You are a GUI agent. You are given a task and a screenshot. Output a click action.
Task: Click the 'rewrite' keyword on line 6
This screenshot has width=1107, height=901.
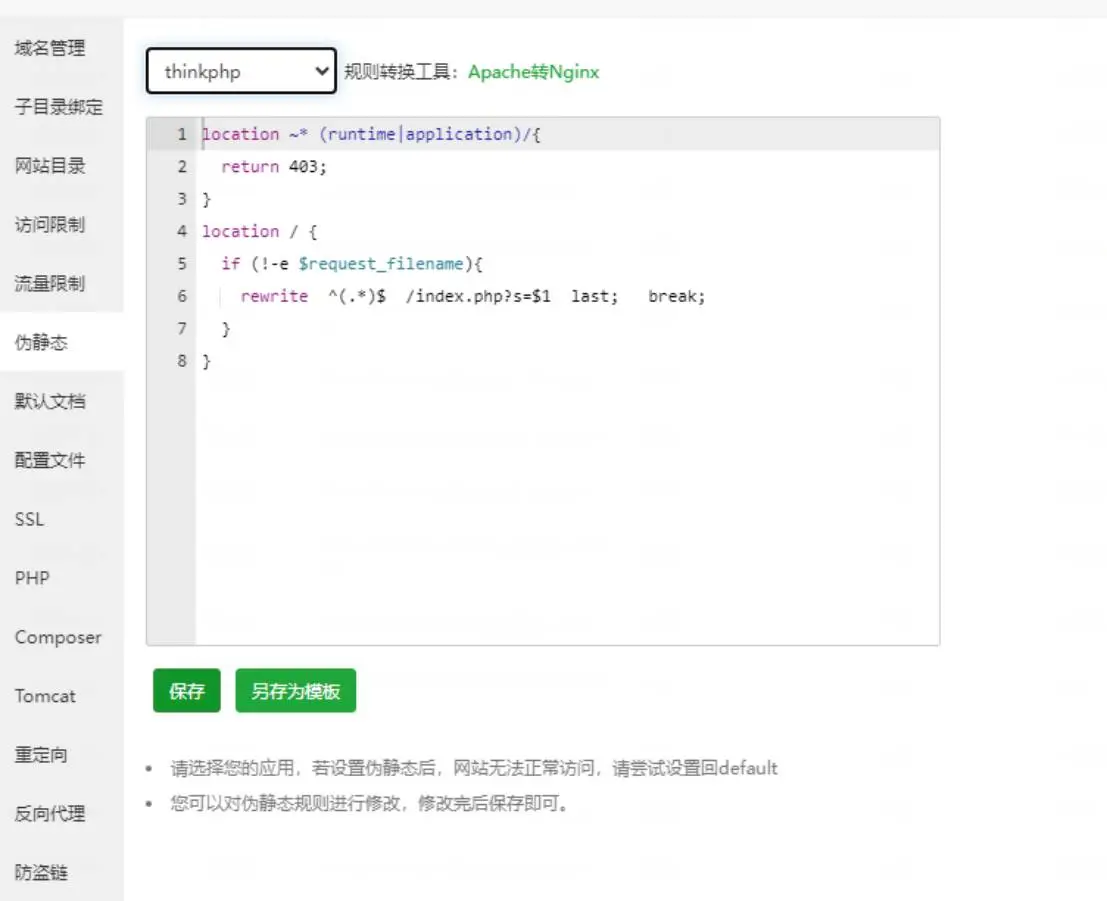tap(274, 296)
